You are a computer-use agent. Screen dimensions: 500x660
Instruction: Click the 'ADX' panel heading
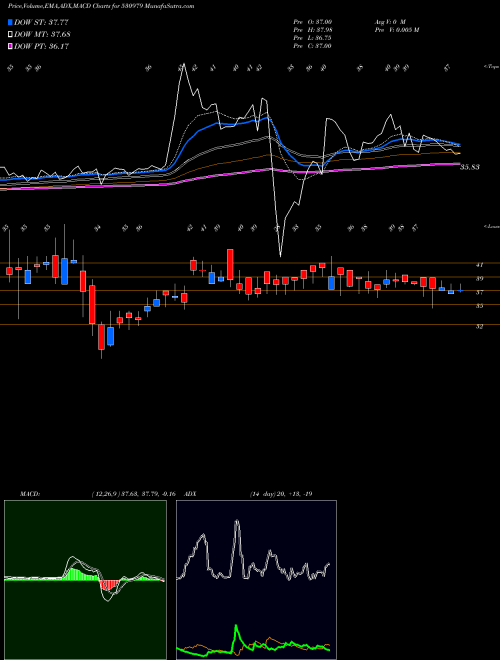[191, 494]
